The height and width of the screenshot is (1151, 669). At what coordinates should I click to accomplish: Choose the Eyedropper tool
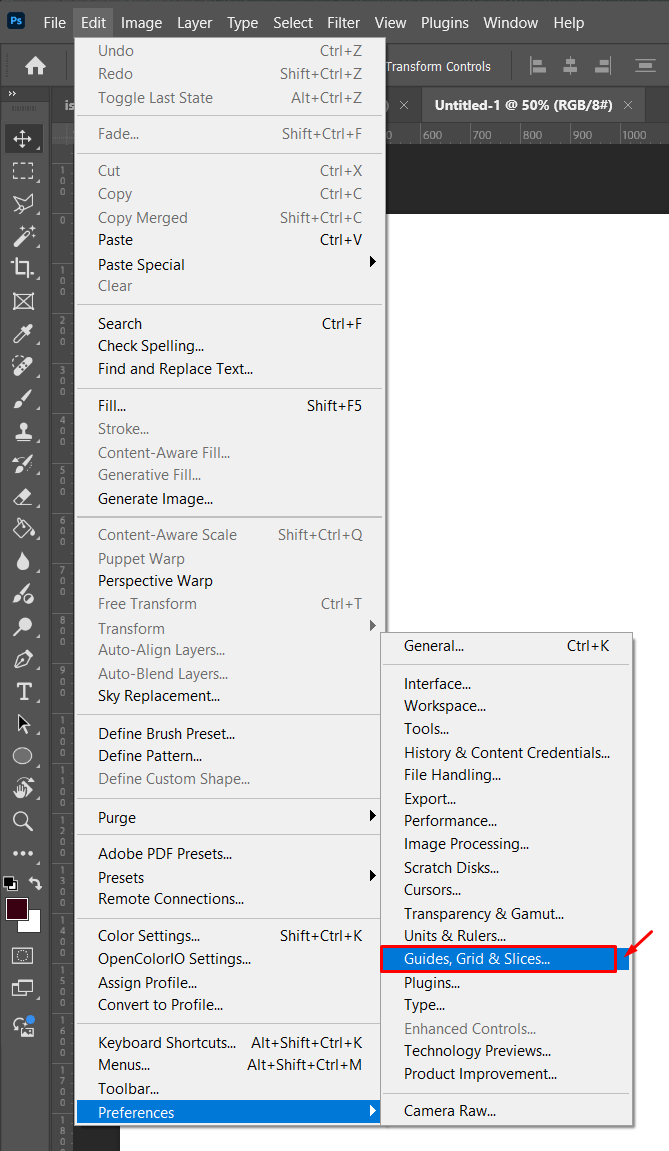tap(23, 334)
